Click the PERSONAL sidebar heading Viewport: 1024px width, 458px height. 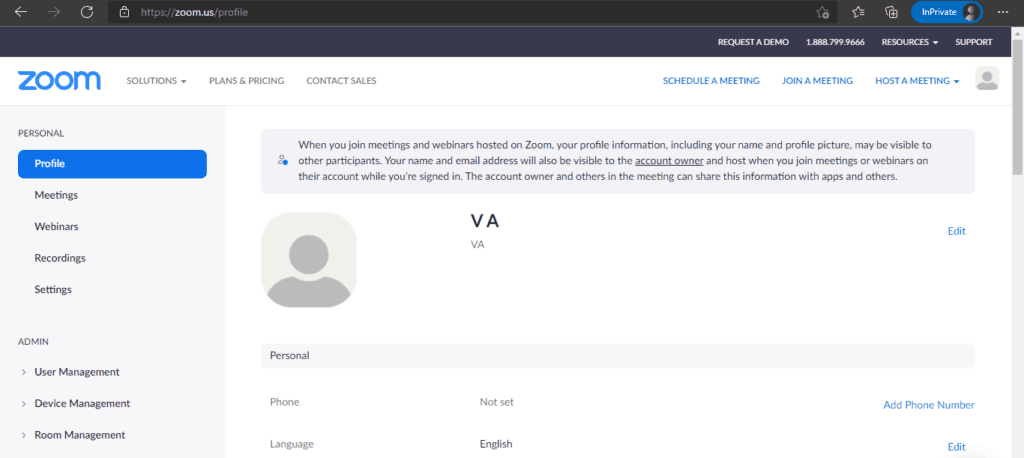click(41, 133)
